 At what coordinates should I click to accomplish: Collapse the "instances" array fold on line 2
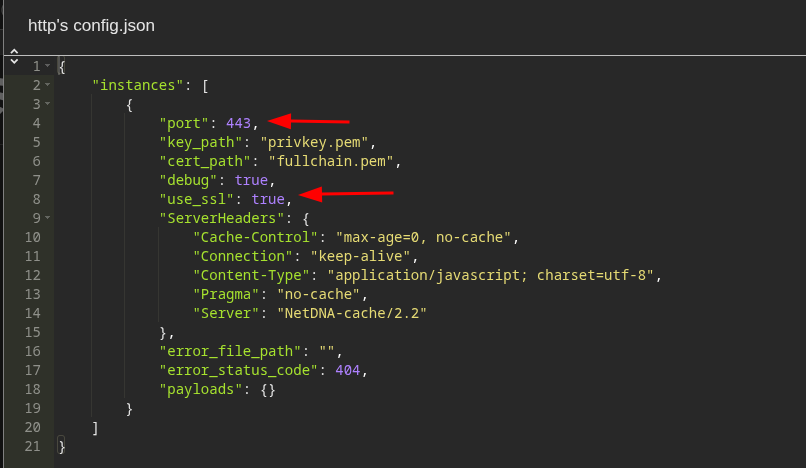pyautogui.click(x=47, y=85)
